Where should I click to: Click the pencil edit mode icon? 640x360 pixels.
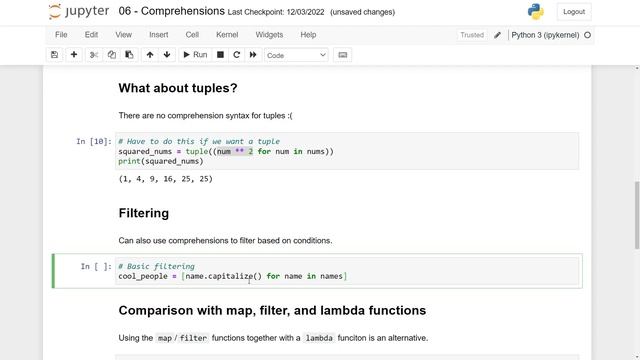497,35
